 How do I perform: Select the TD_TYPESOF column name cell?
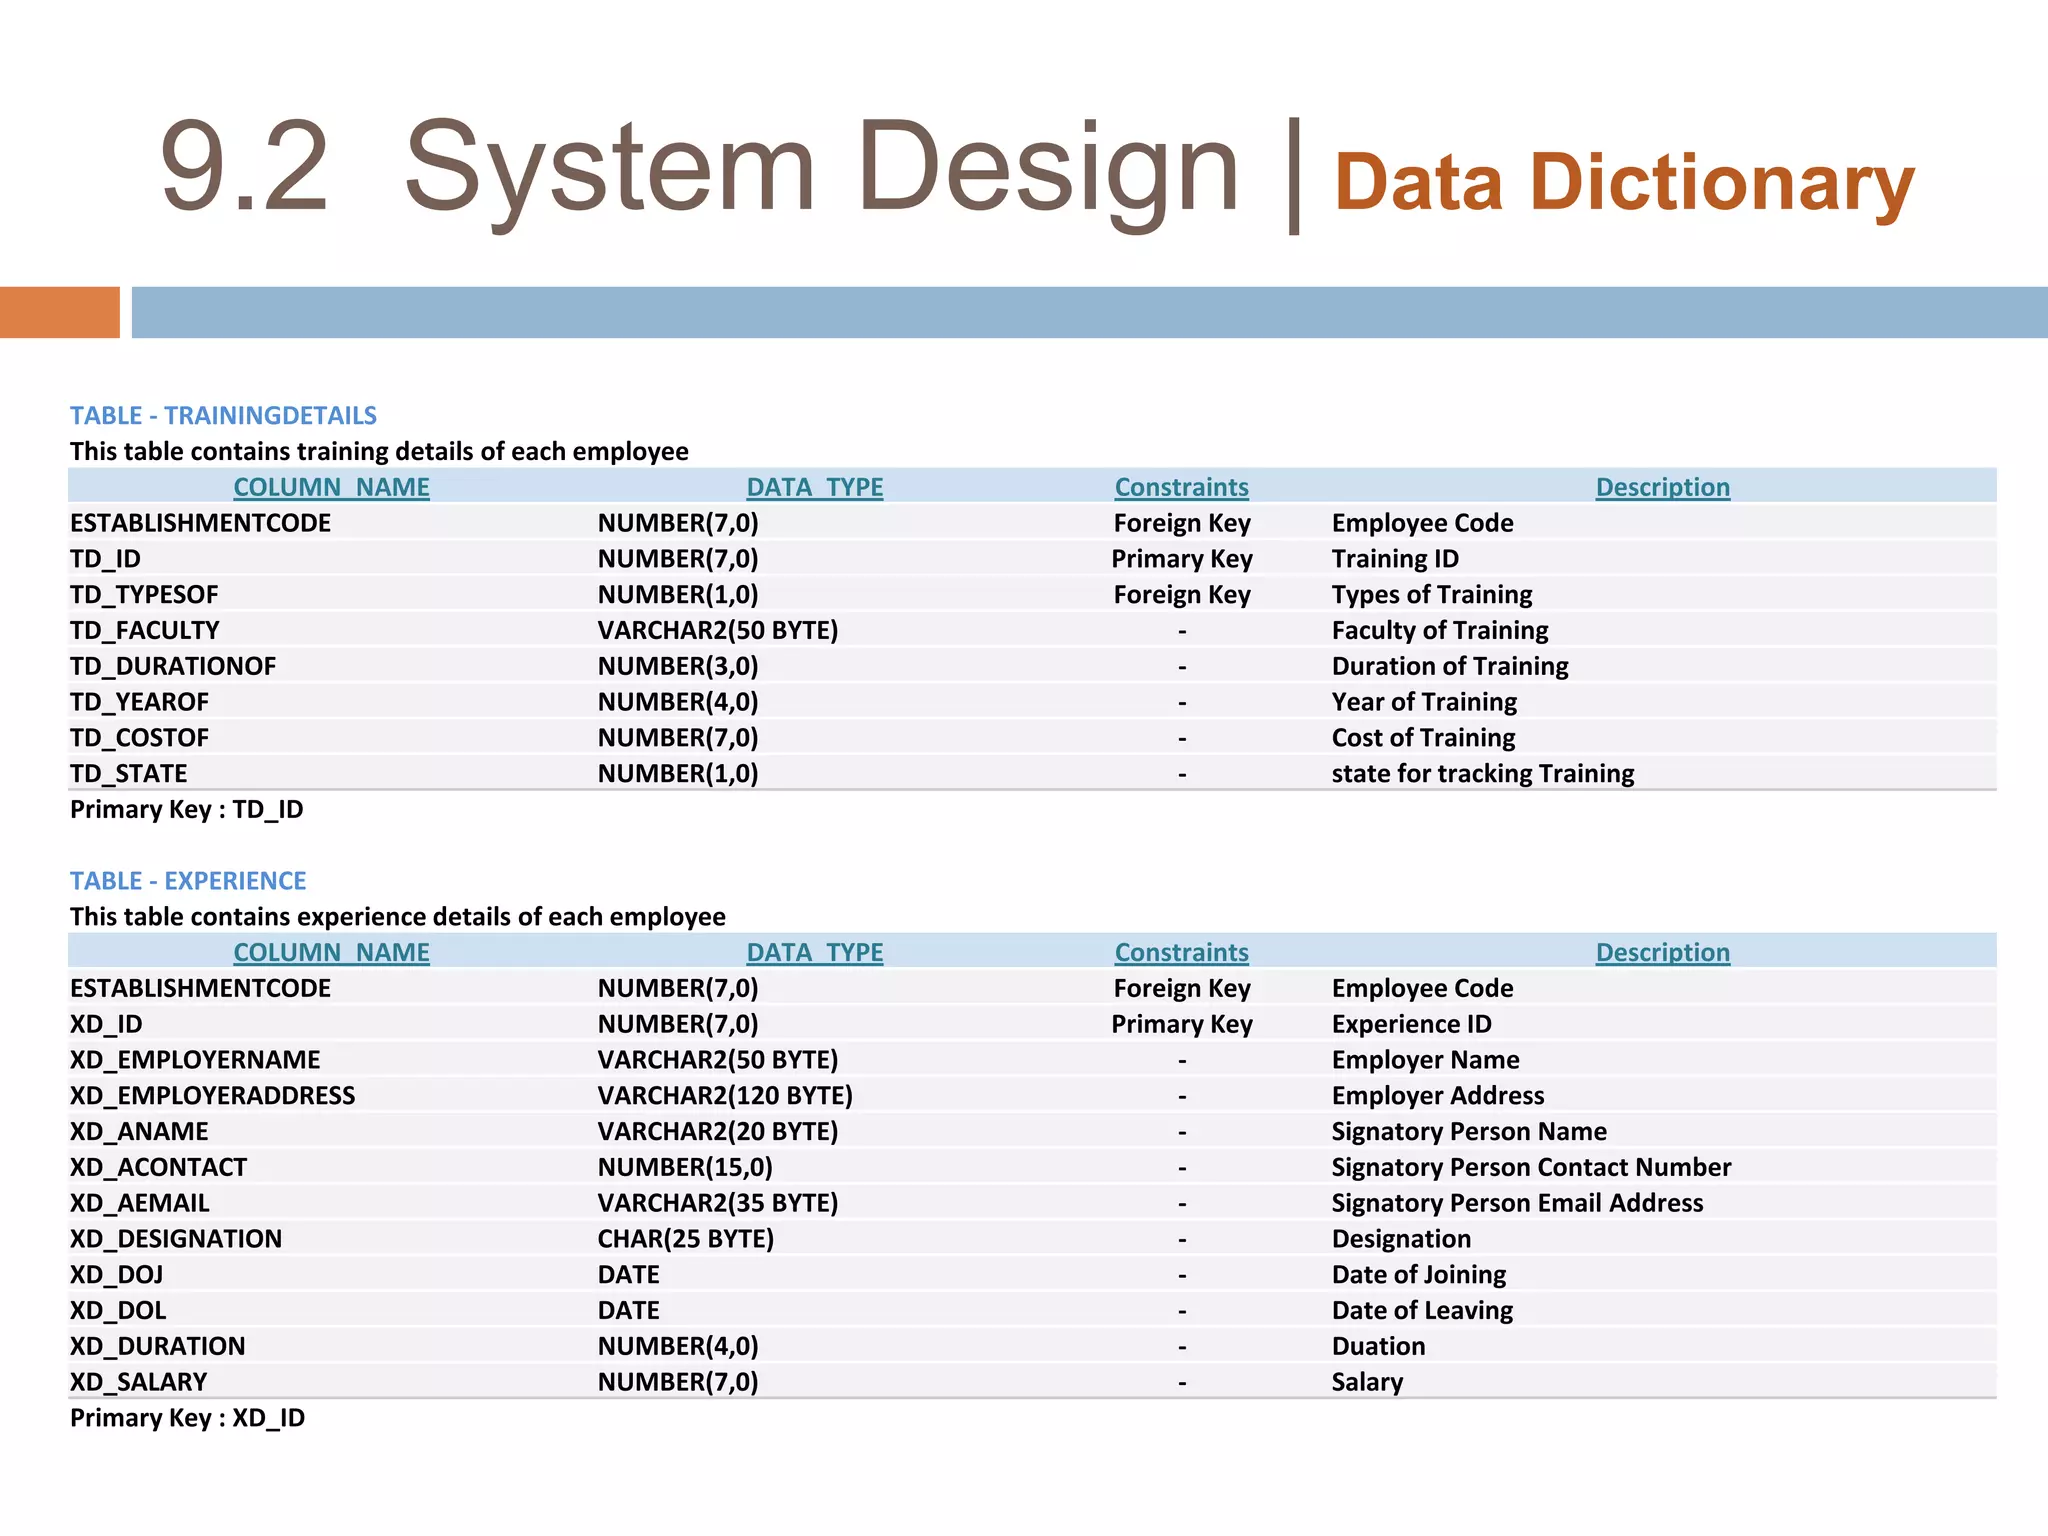click(144, 595)
